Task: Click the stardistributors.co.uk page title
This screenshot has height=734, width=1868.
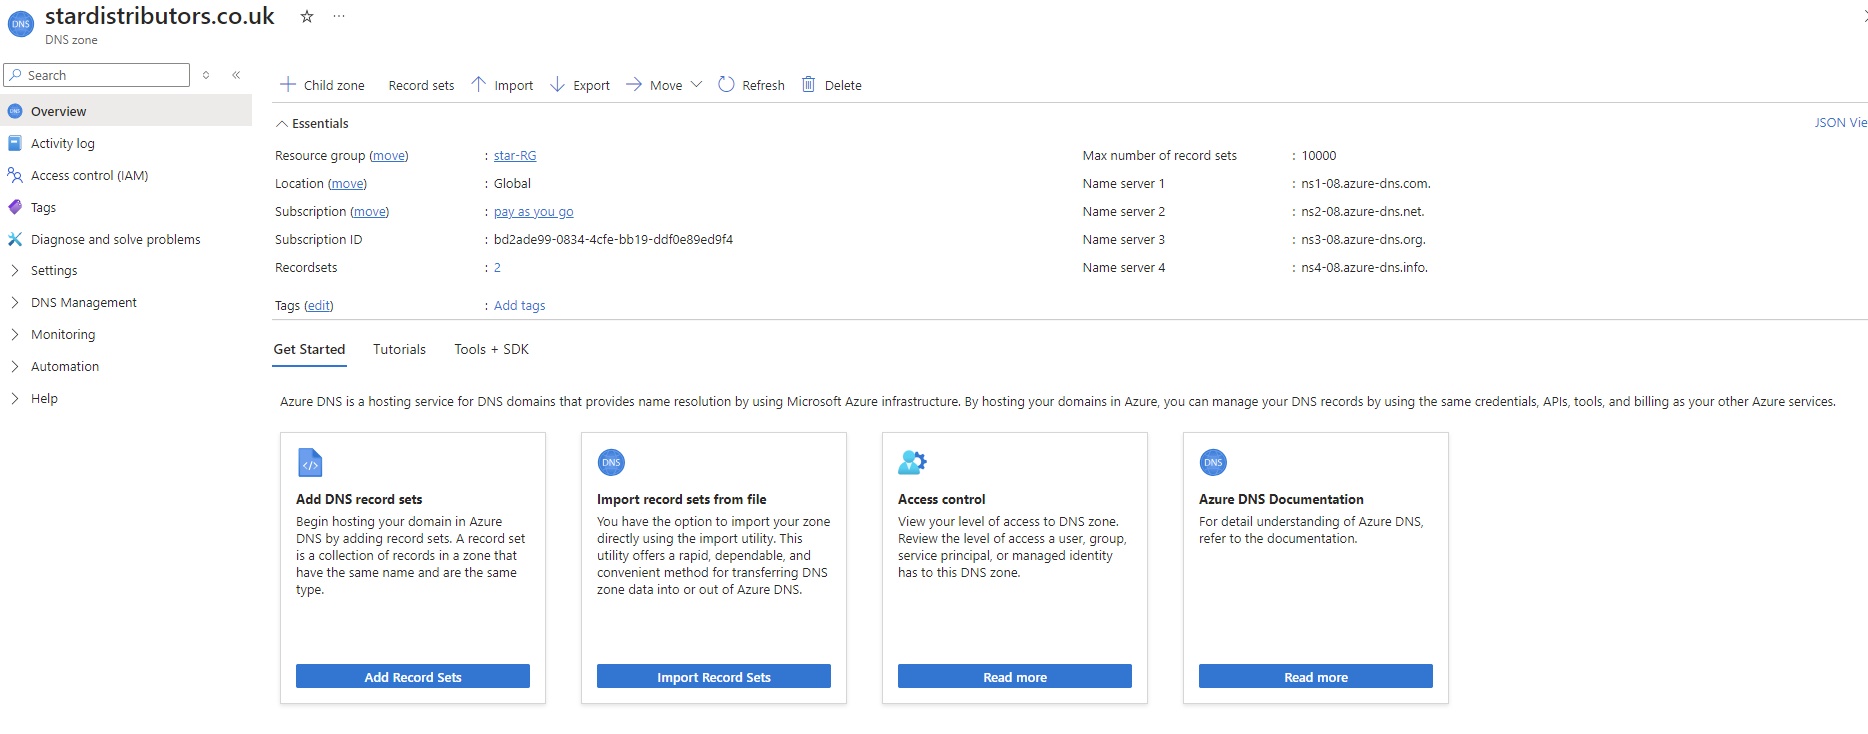Action: pos(160,16)
